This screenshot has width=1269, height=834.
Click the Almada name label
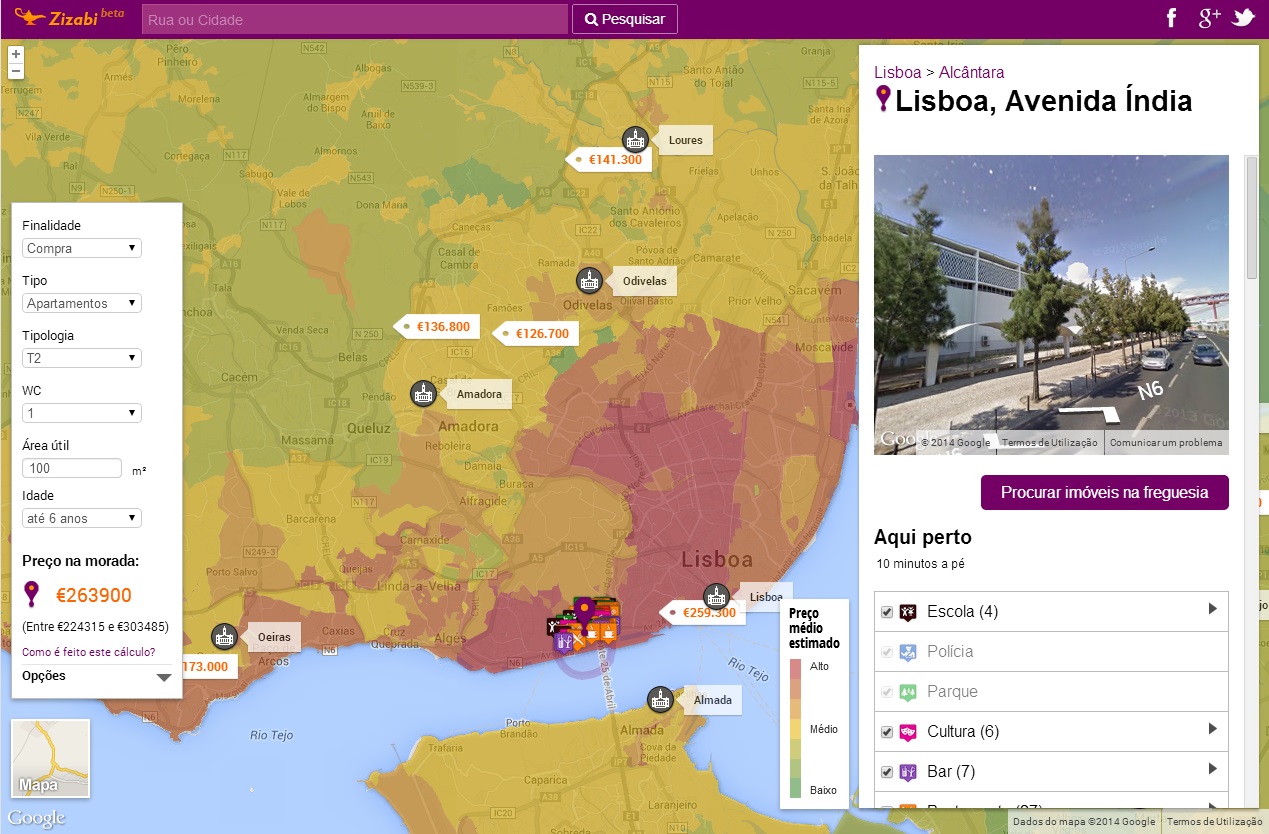(x=713, y=700)
